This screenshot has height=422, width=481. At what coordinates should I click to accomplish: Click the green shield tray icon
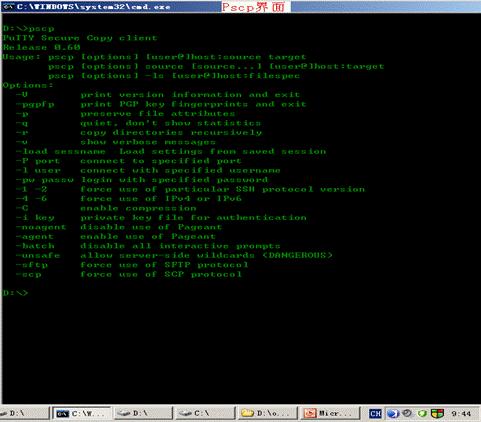422,414
